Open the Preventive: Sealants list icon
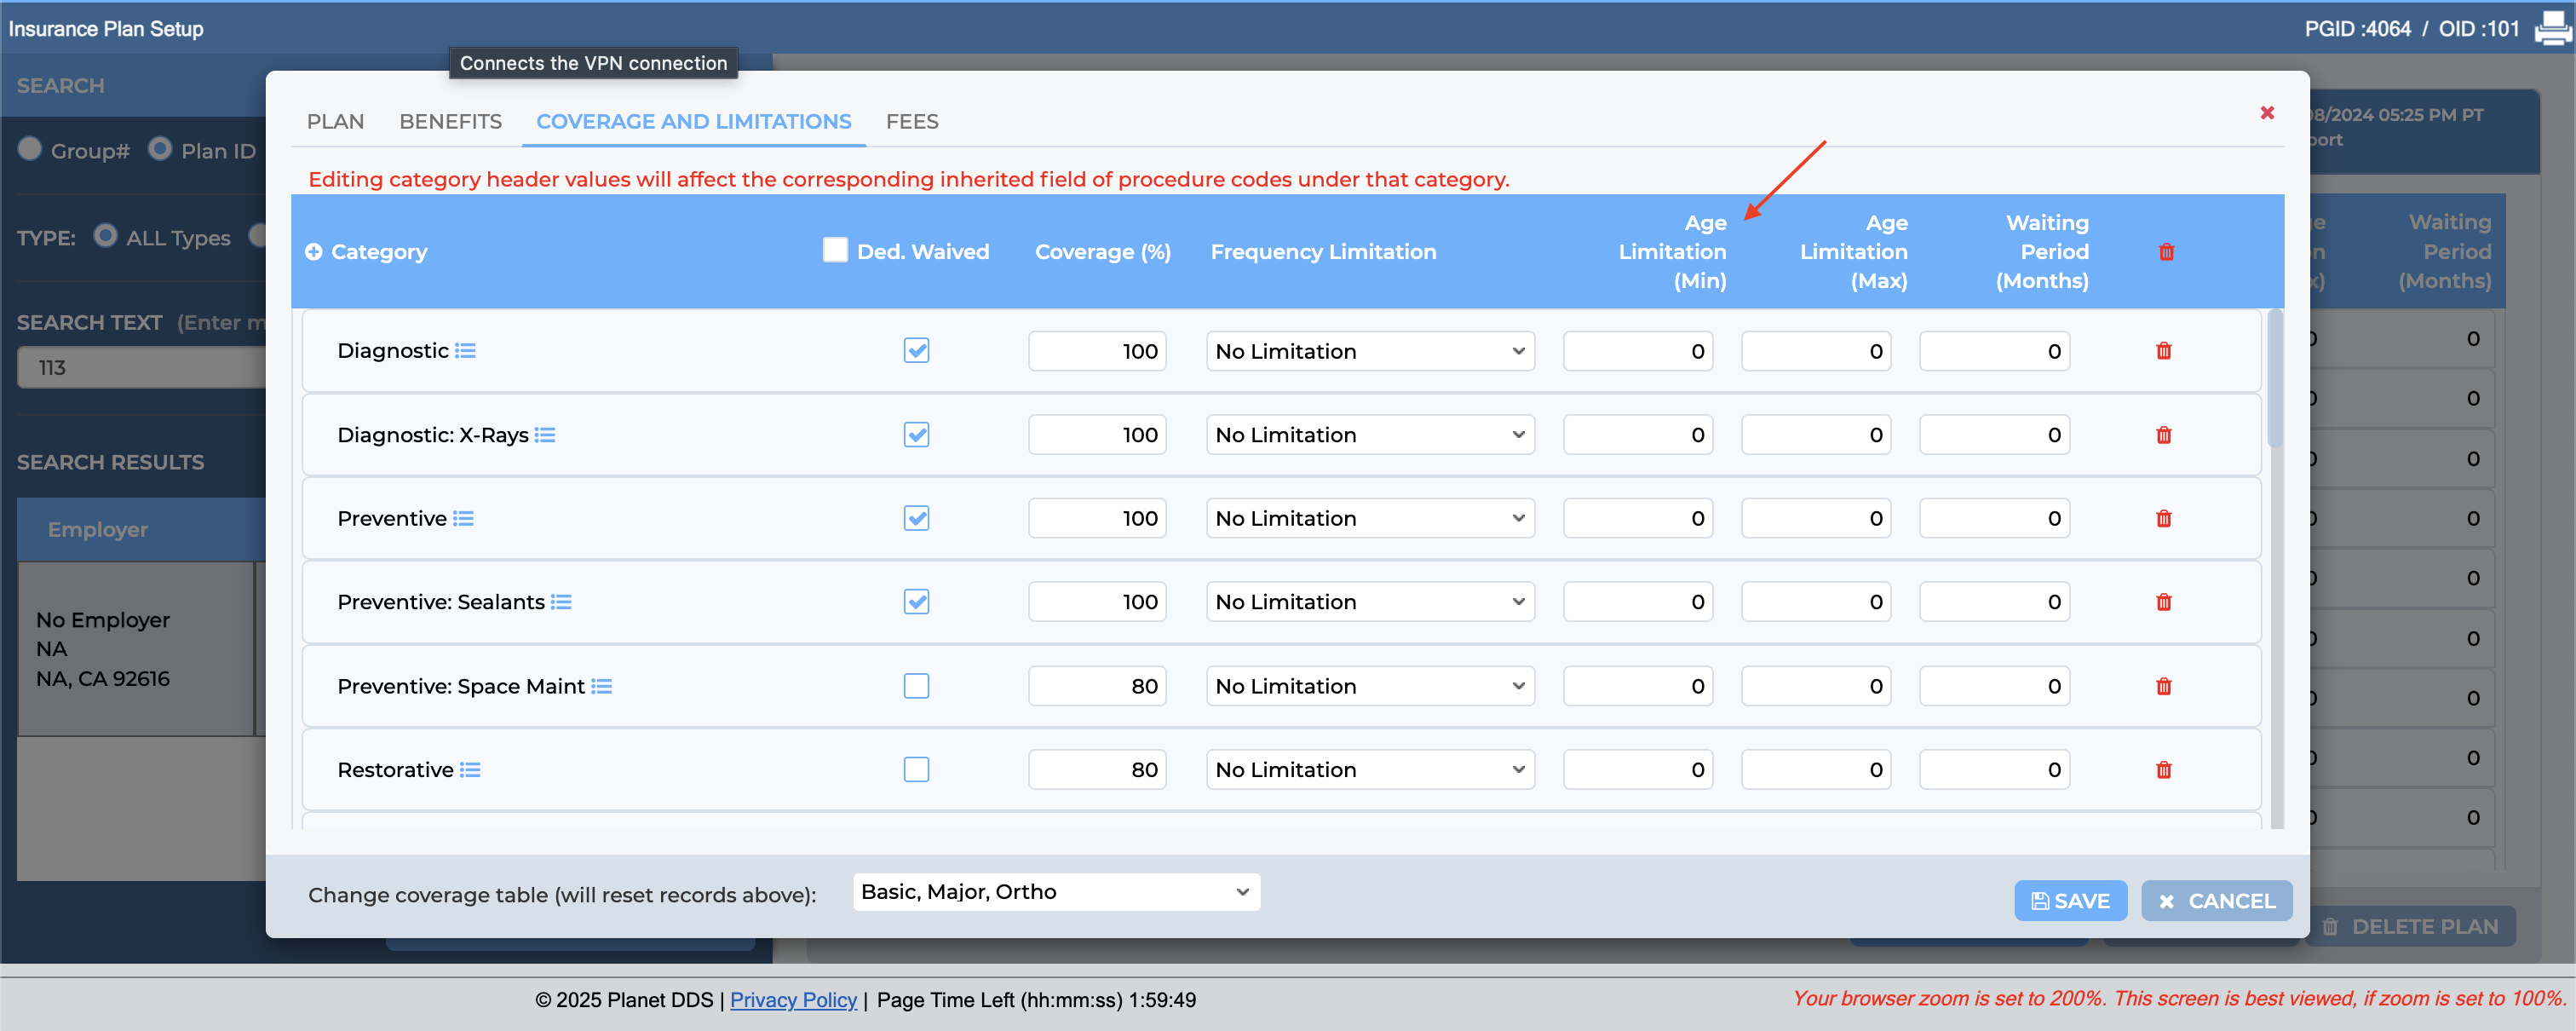The width and height of the screenshot is (2576, 1031). point(561,602)
